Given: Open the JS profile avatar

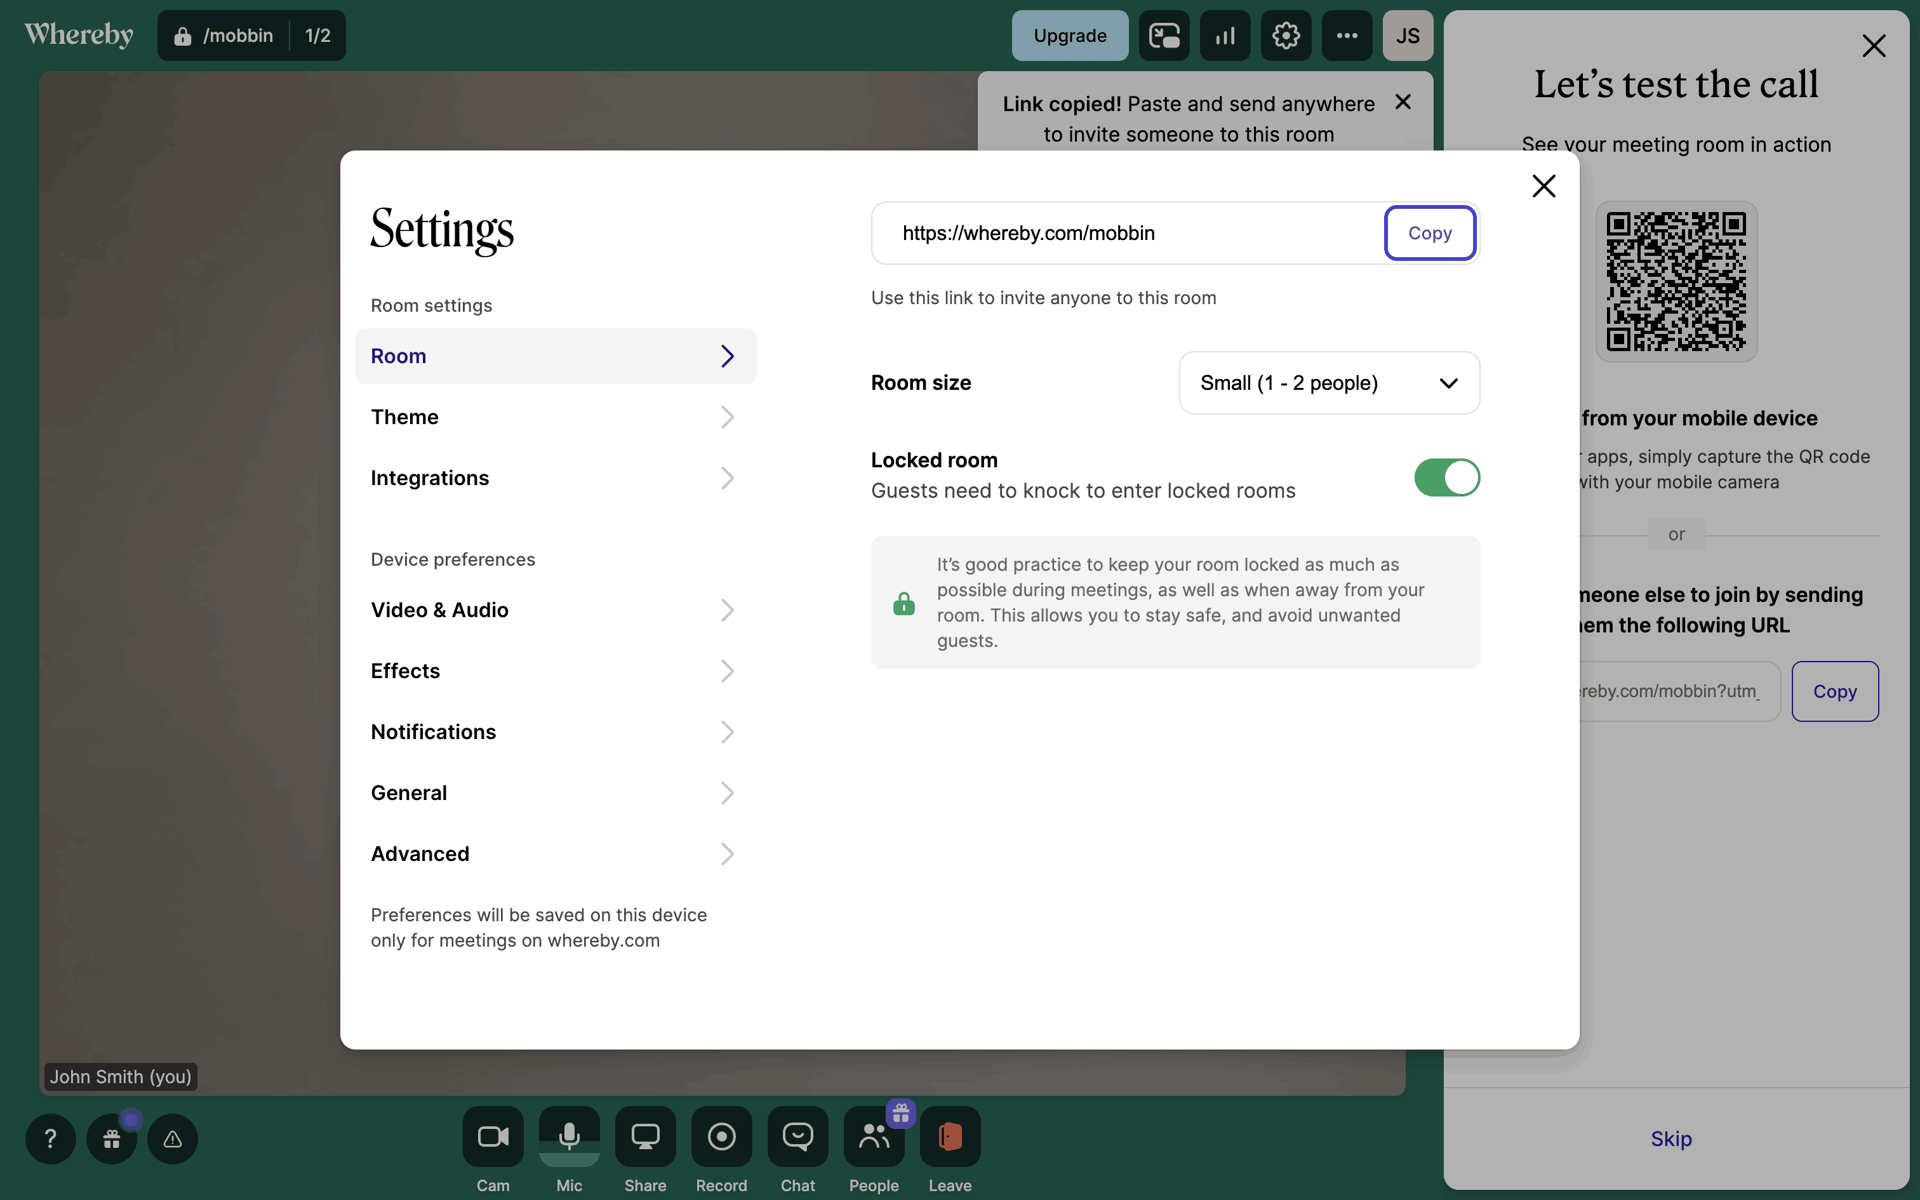Looking at the screenshot, I should (x=1408, y=36).
